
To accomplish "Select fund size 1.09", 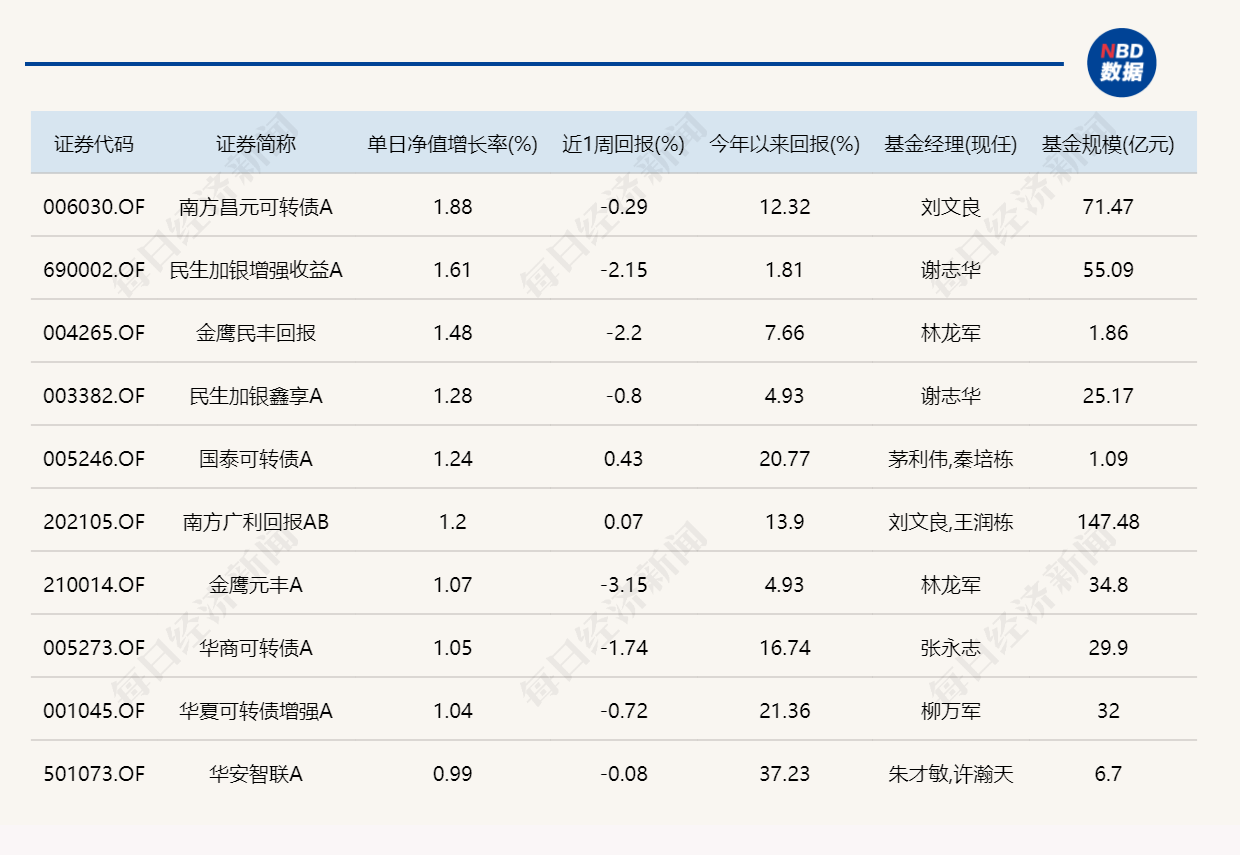I will click(1108, 459).
